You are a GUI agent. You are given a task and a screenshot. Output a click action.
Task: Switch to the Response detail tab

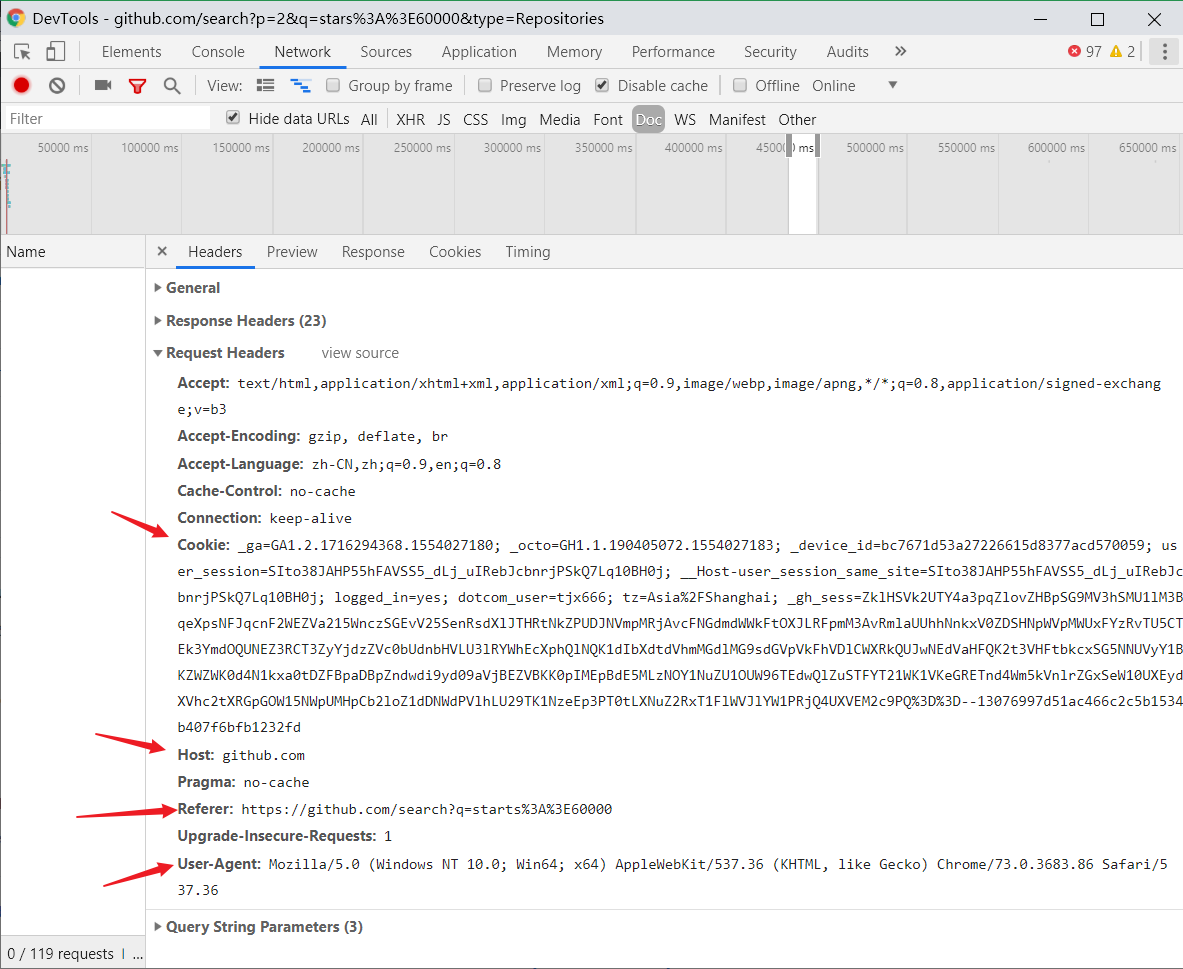point(373,251)
